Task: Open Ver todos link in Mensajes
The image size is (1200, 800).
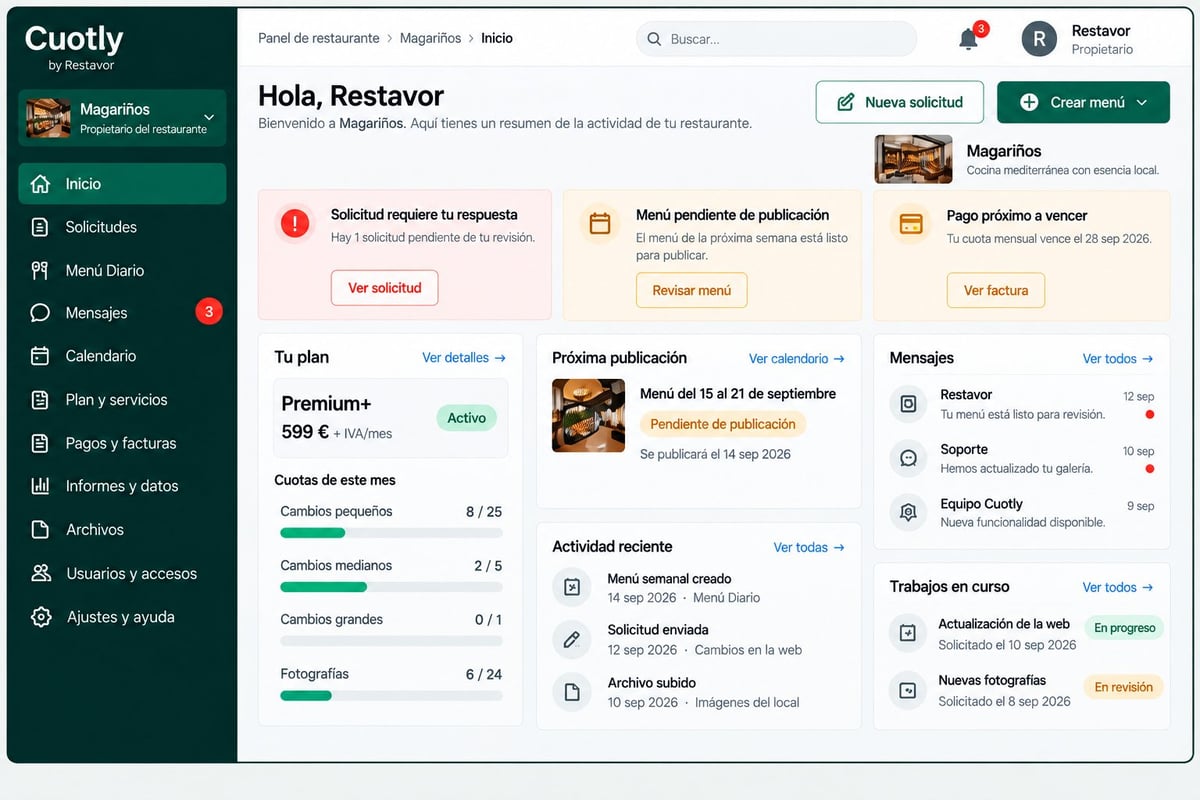Action: coord(1118,358)
